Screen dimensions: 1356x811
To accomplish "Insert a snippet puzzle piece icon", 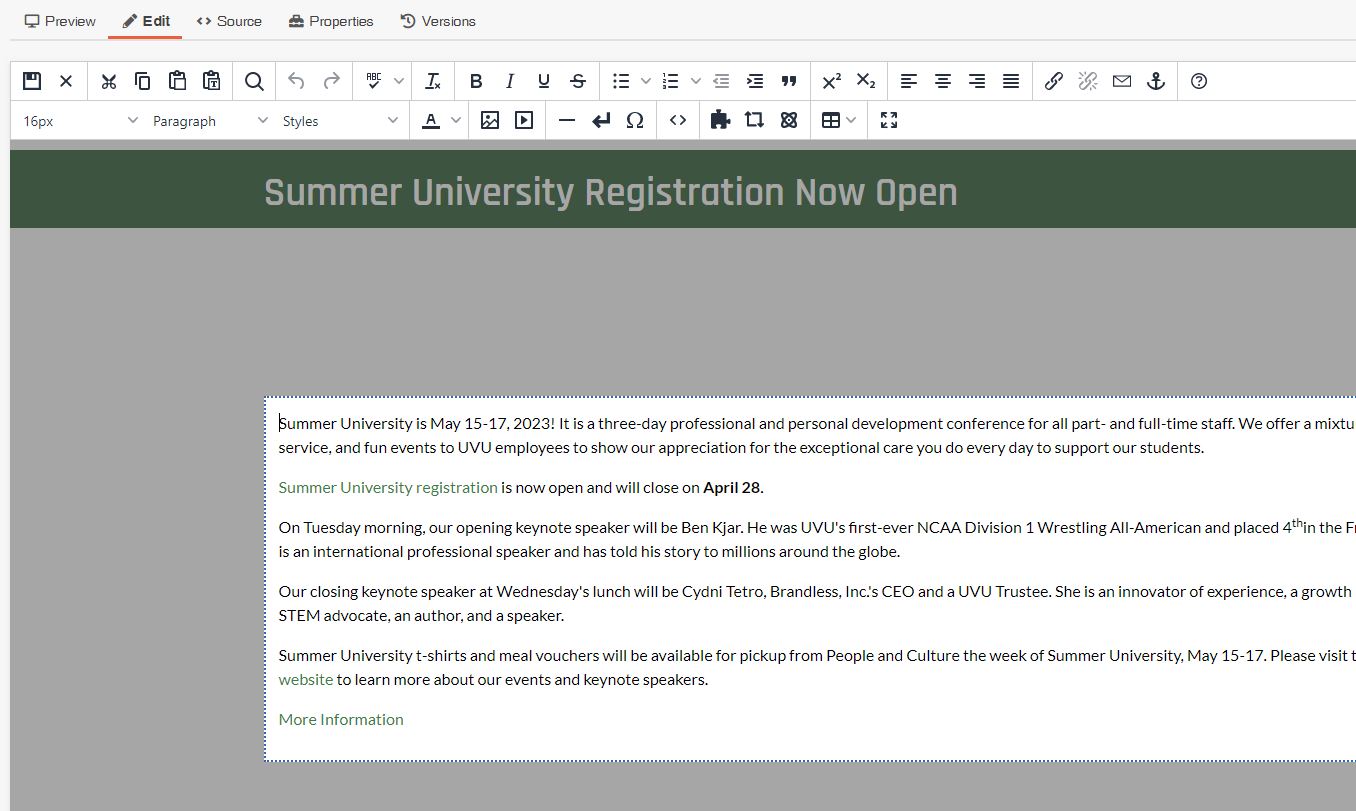I will 720,120.
